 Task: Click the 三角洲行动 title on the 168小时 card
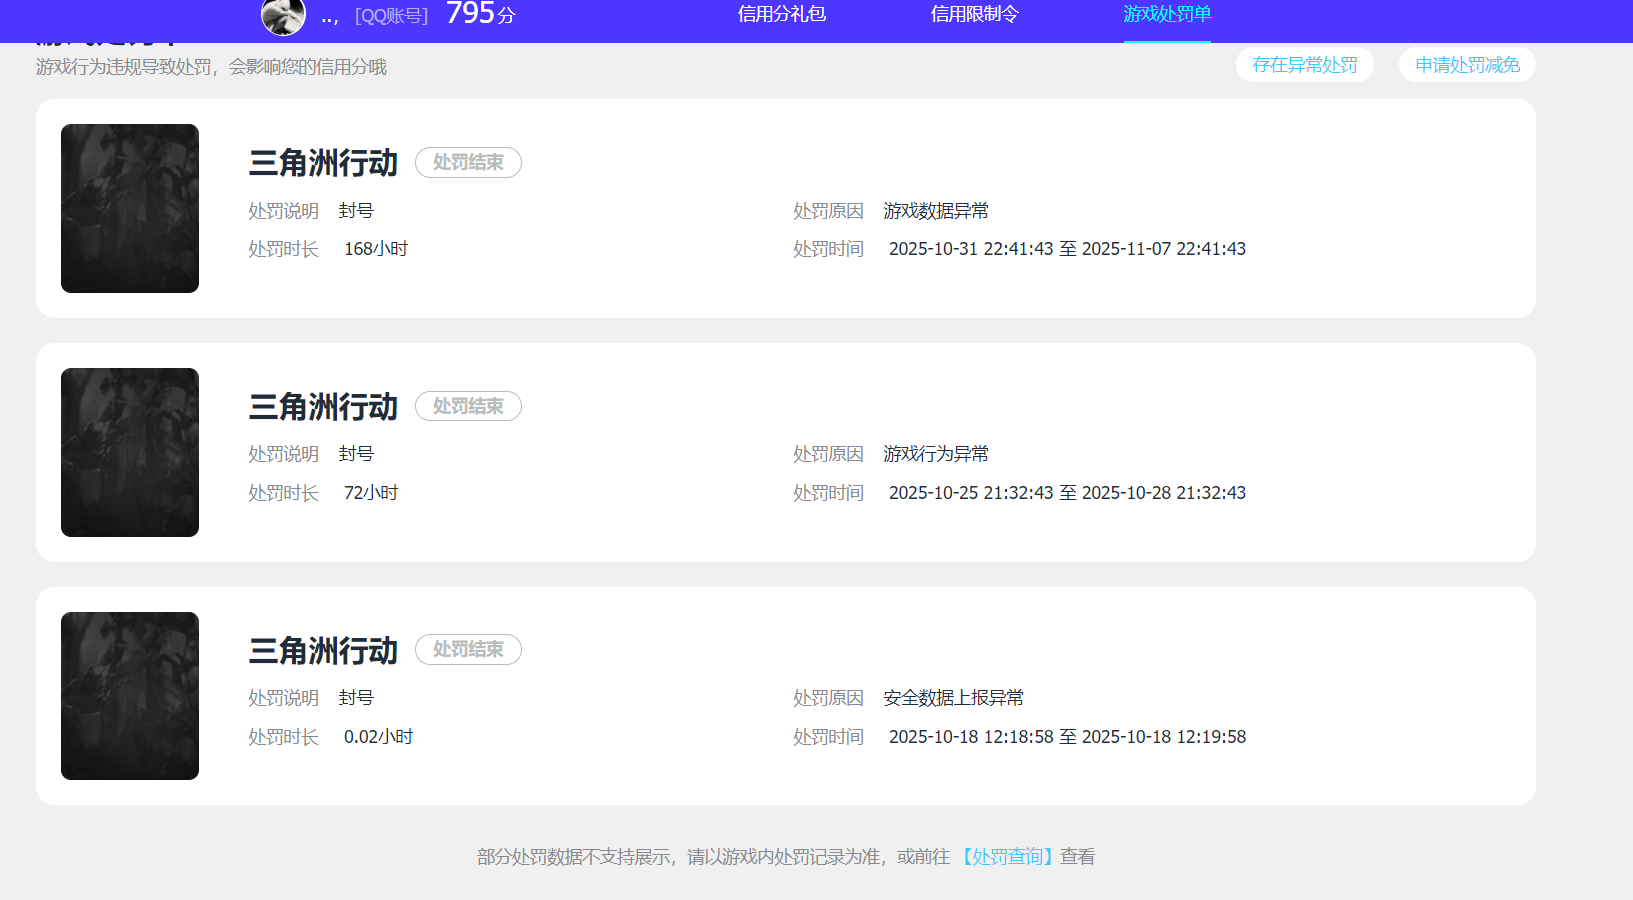[x=323, y=163]
